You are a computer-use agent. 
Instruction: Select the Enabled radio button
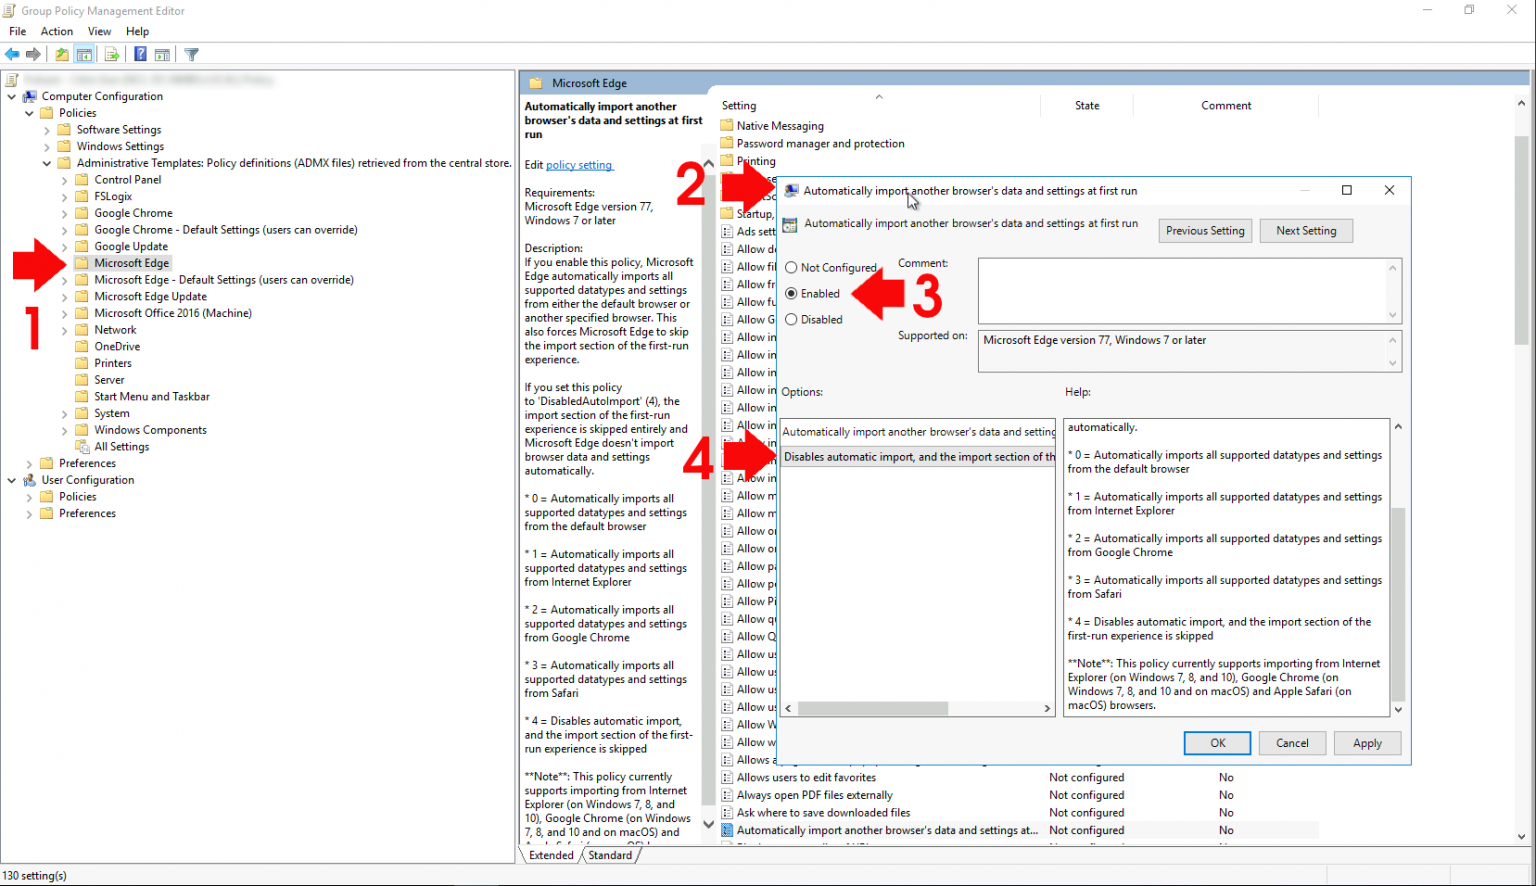pos(791,293)
